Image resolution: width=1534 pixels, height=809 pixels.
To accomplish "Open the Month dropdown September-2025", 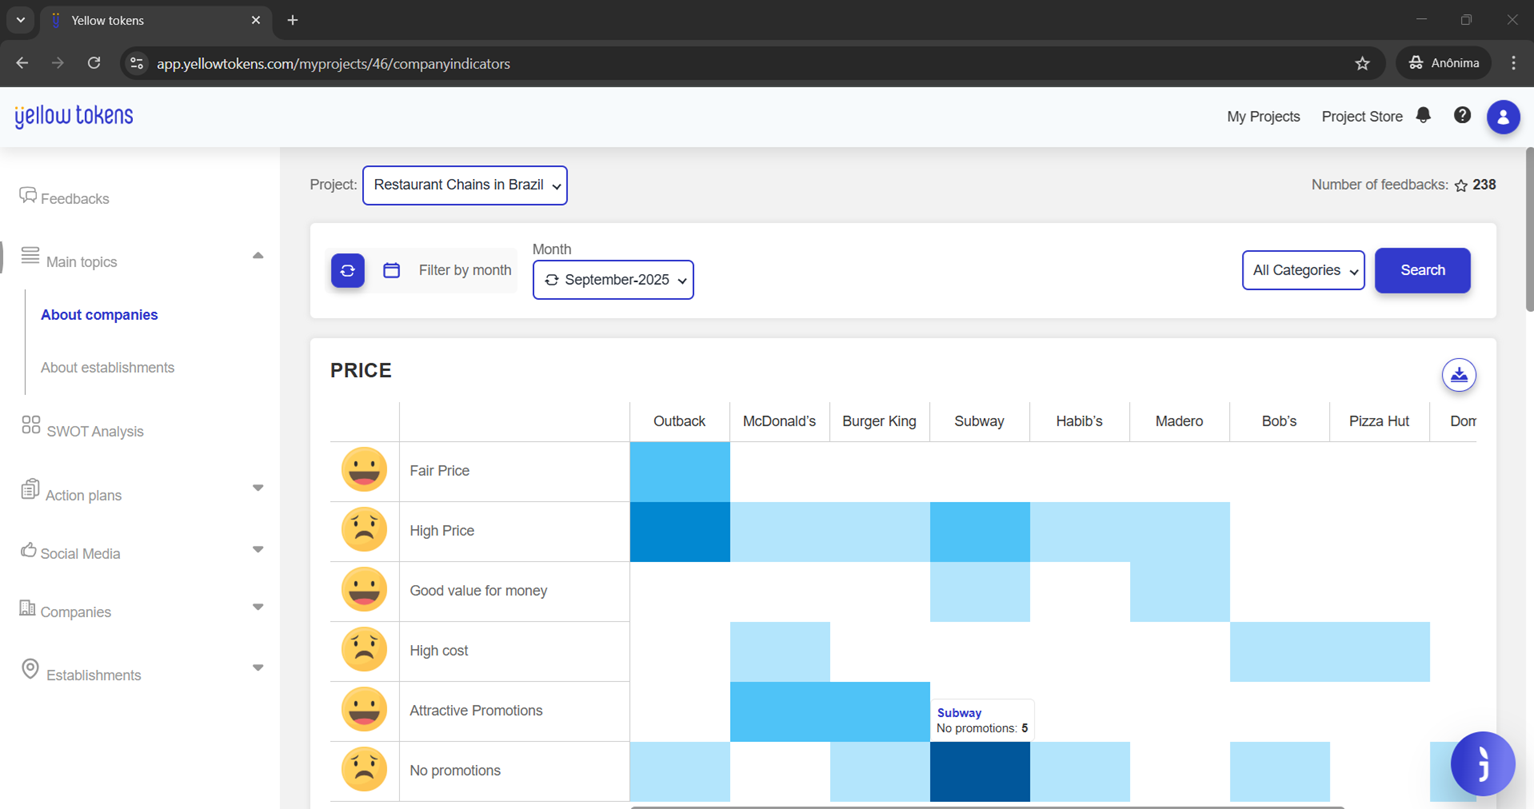I will pyautogui.click(x=613, y=280).
